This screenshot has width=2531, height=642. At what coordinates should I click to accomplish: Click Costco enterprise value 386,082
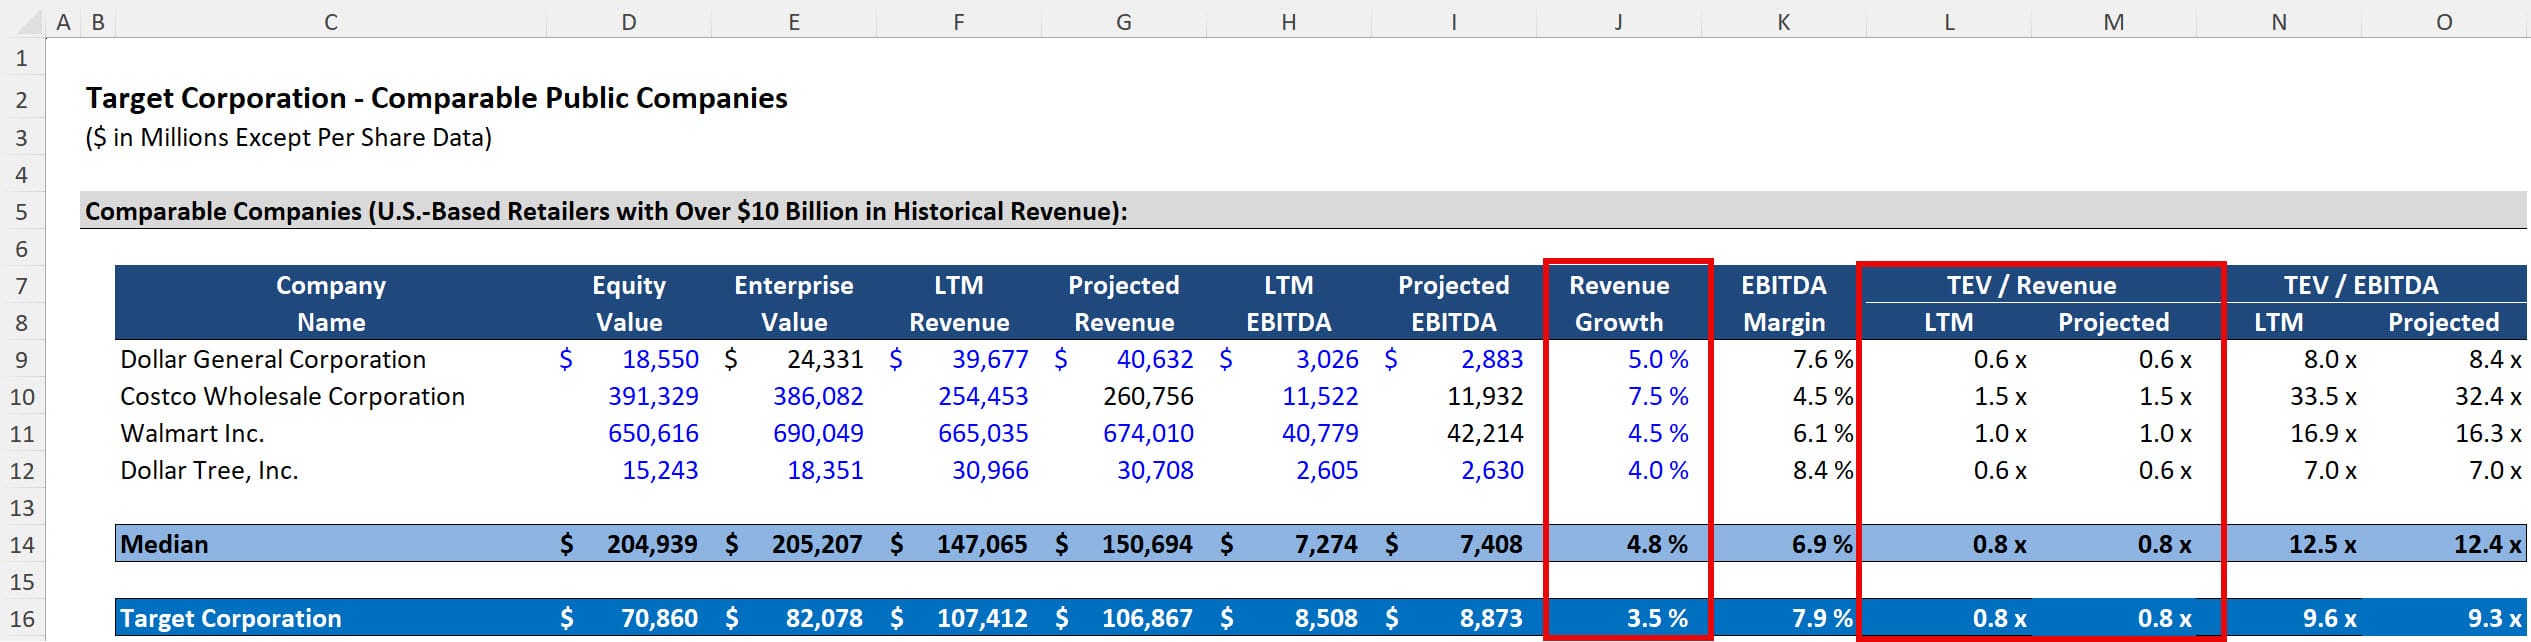[817, 397]
